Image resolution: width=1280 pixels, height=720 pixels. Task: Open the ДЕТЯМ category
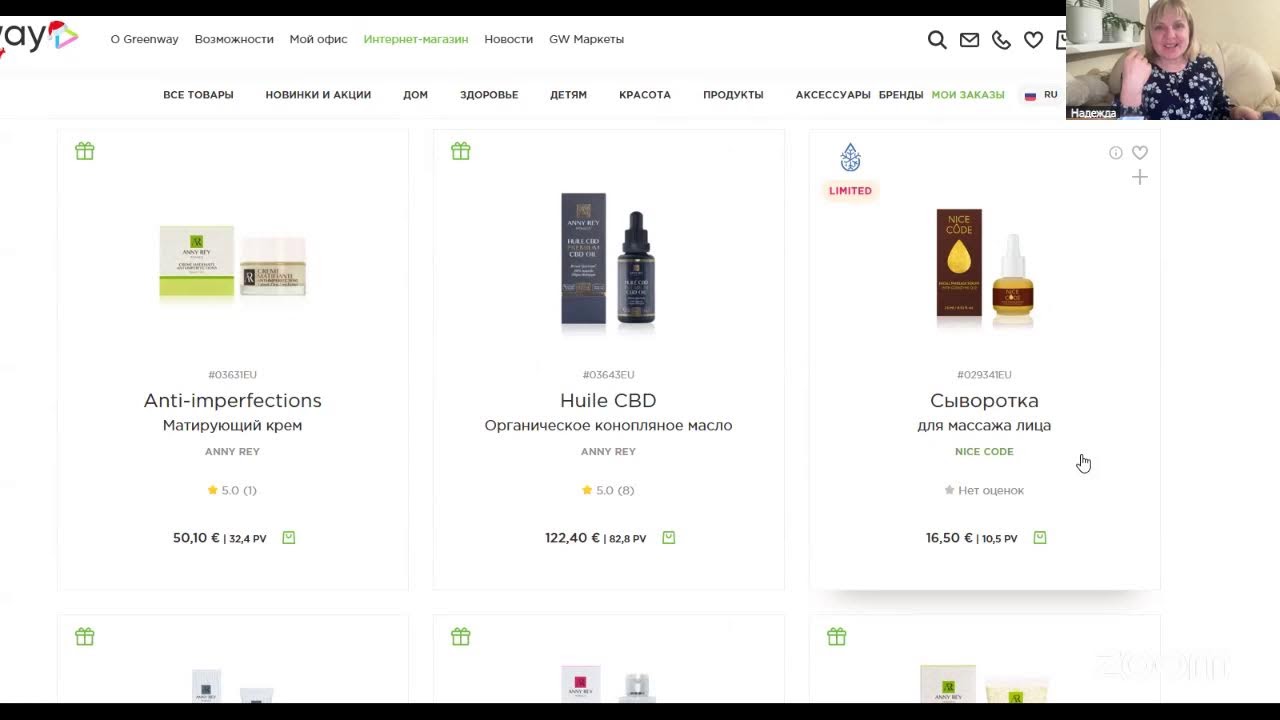568,95
